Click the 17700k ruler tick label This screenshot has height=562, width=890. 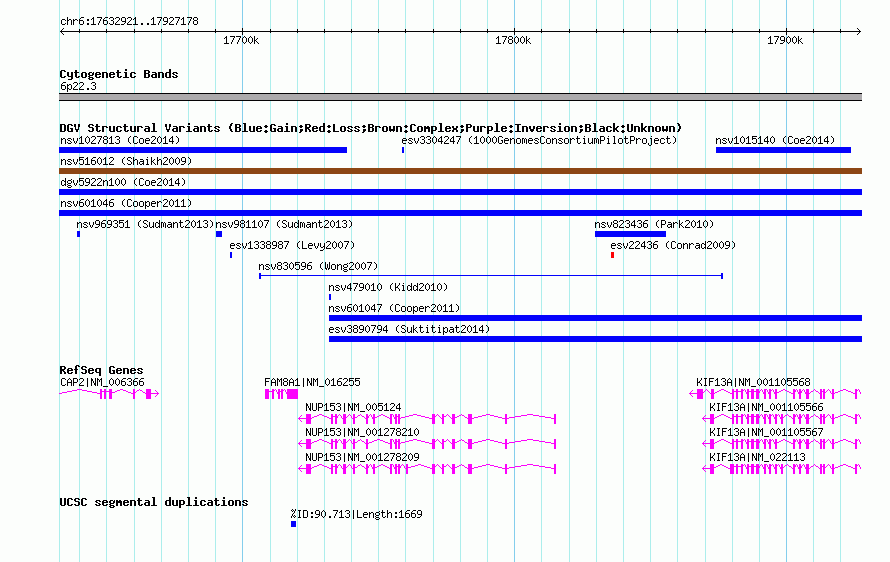tap(241, 40)
